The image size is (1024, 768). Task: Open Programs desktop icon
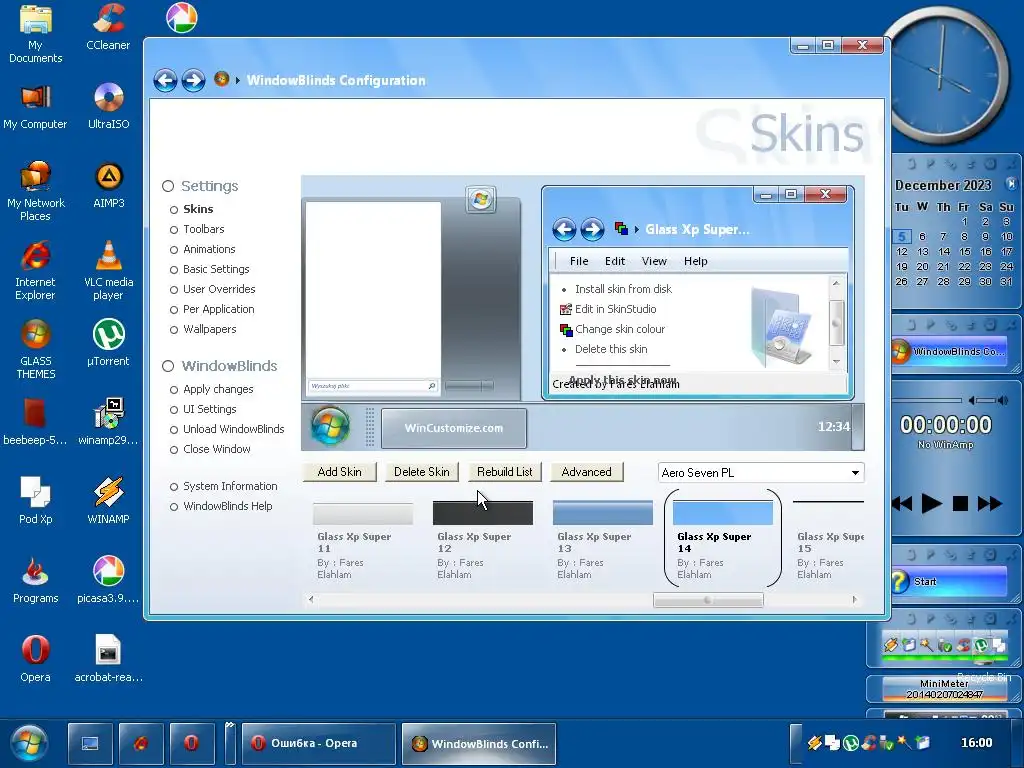click(x=35, y=581)
